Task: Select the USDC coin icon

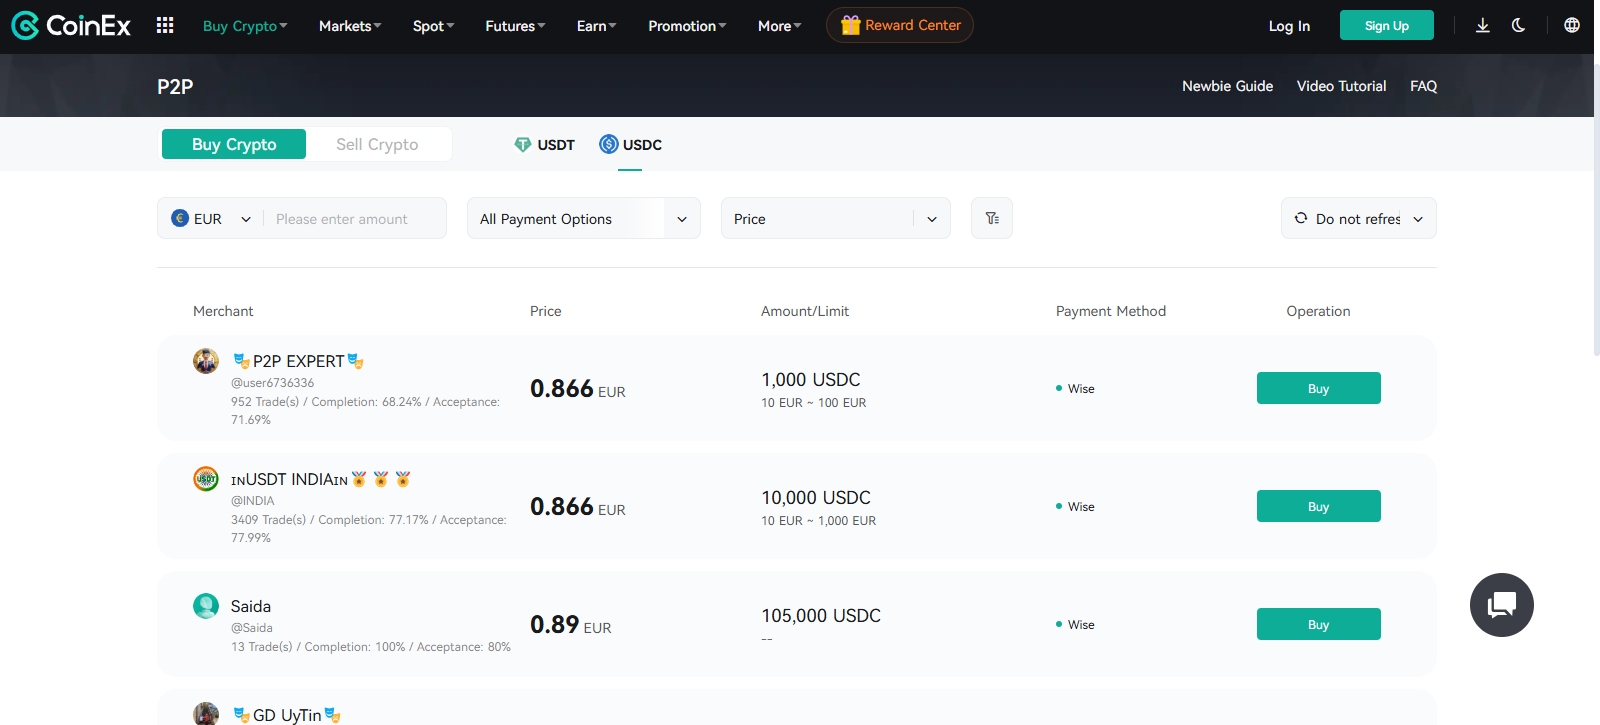Action: coord(609,144)
